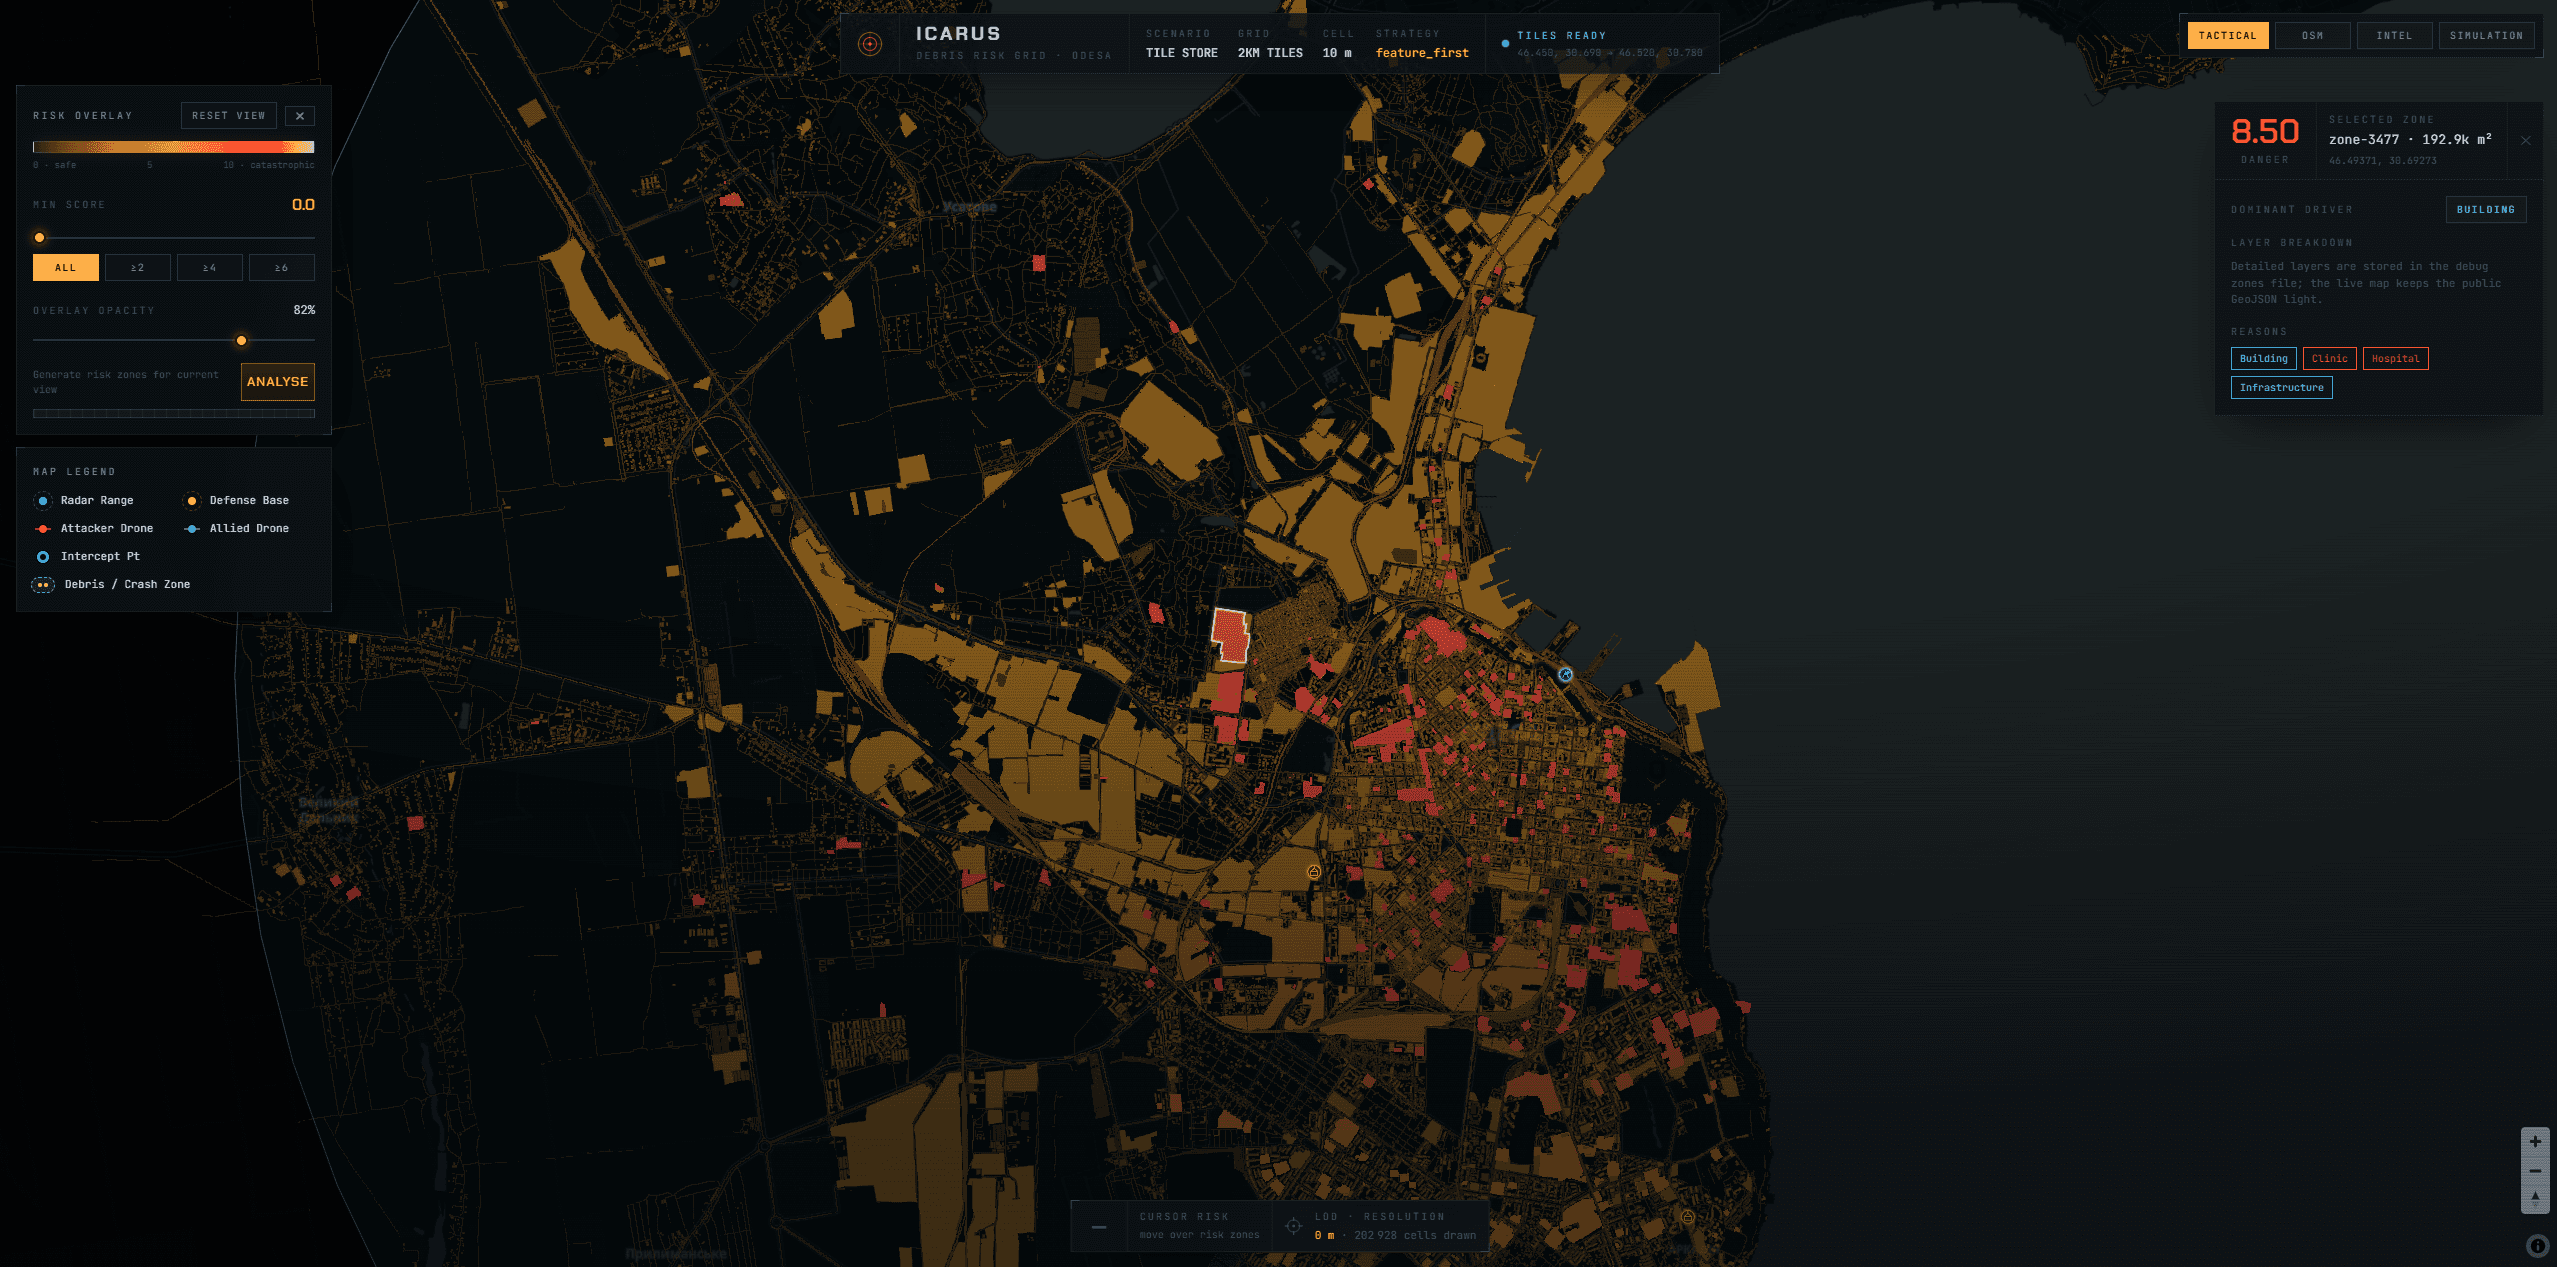Click the 10 m cell value
The width and height of the screenshot is (2557, 1267).
pyautogui.click(x=1337, y=53)
